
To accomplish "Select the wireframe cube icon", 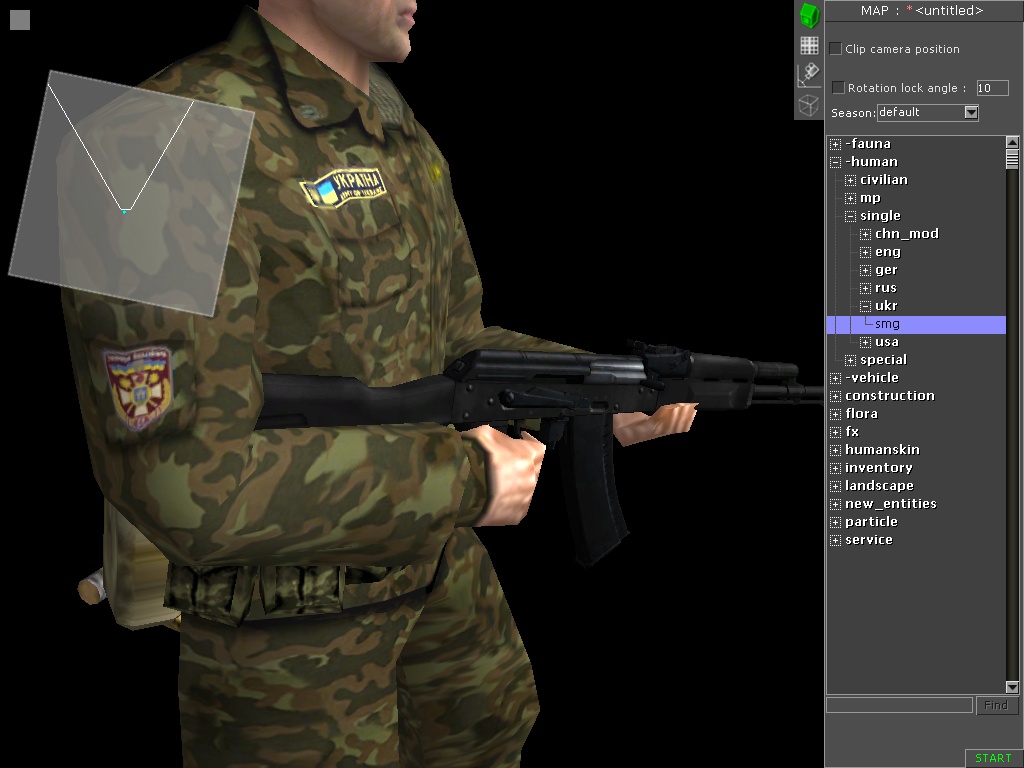I will pyautogui.click(x=809, y=105).
